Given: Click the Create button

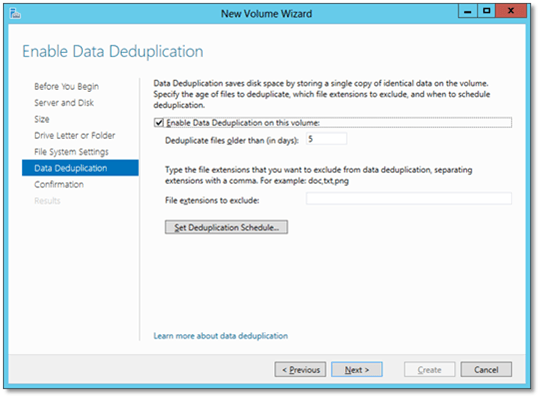Looking at the screenshot, I should [x=429, y=369].
